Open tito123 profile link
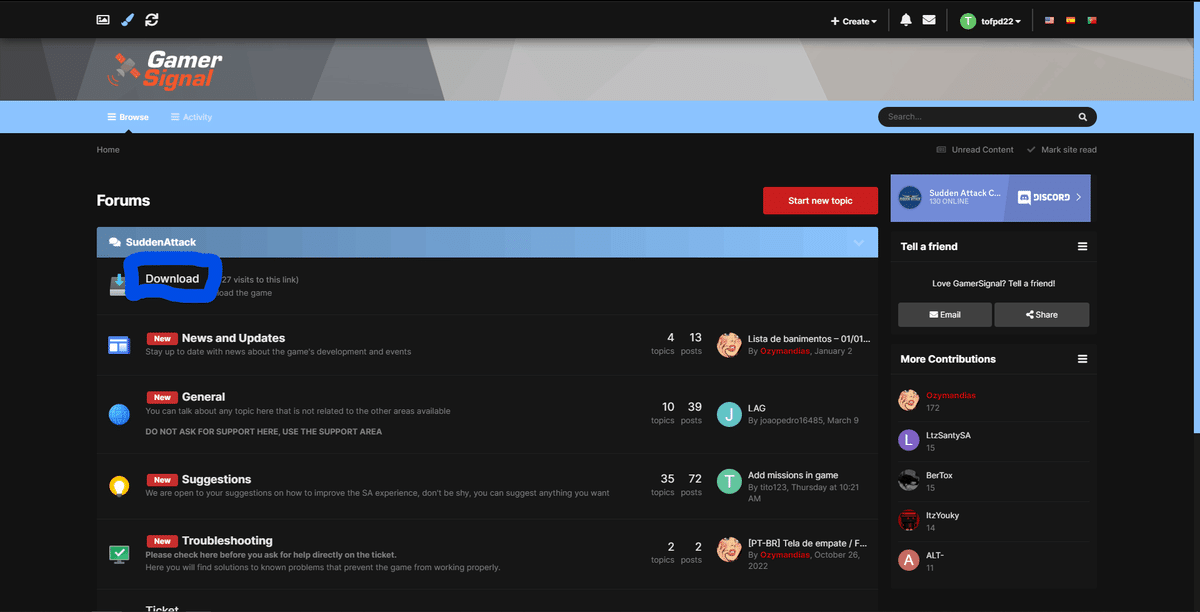 [x=775, y=487]
